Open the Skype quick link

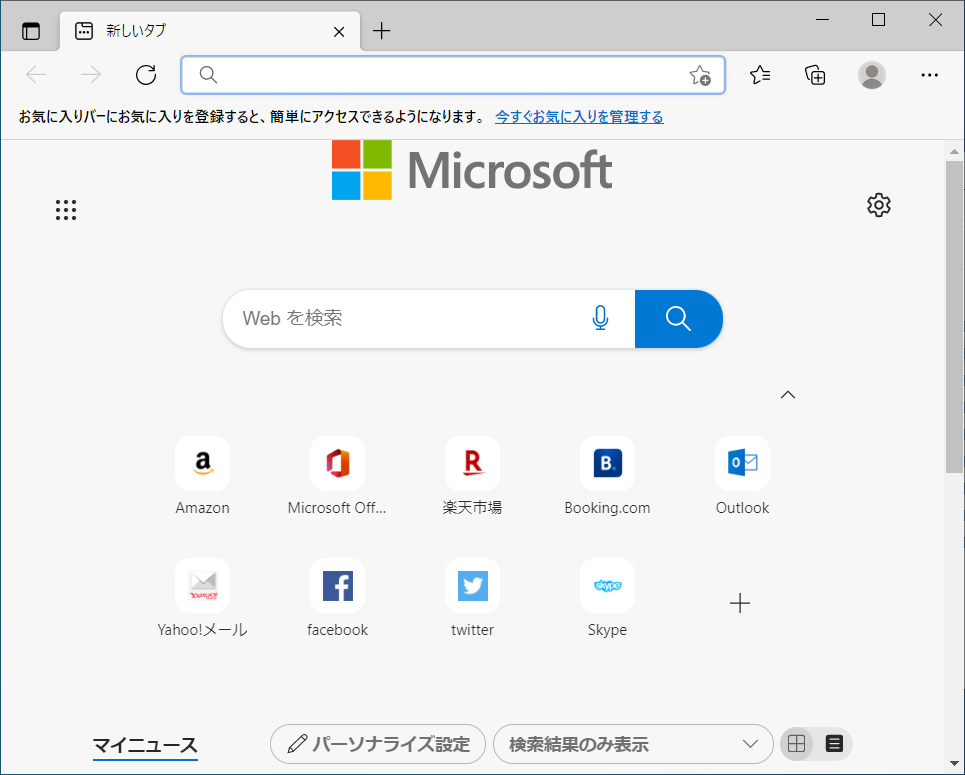point(607,598)
